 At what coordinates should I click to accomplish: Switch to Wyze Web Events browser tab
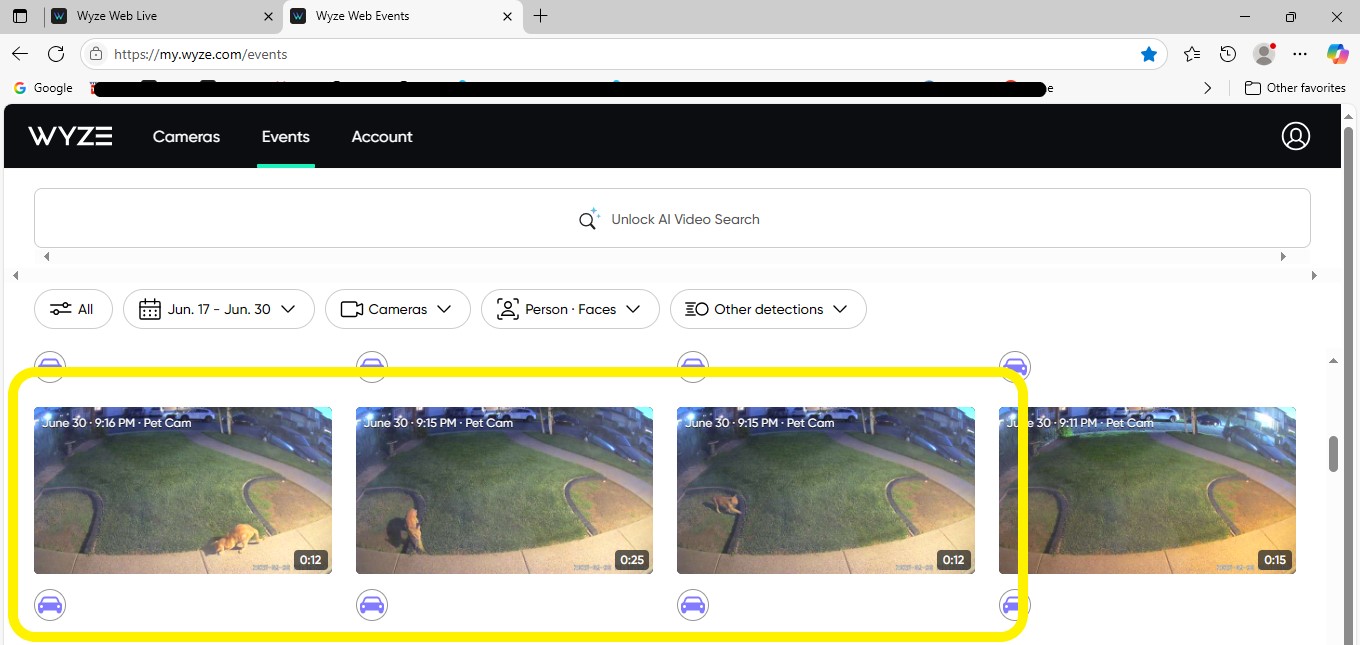[x=401, y=16]
